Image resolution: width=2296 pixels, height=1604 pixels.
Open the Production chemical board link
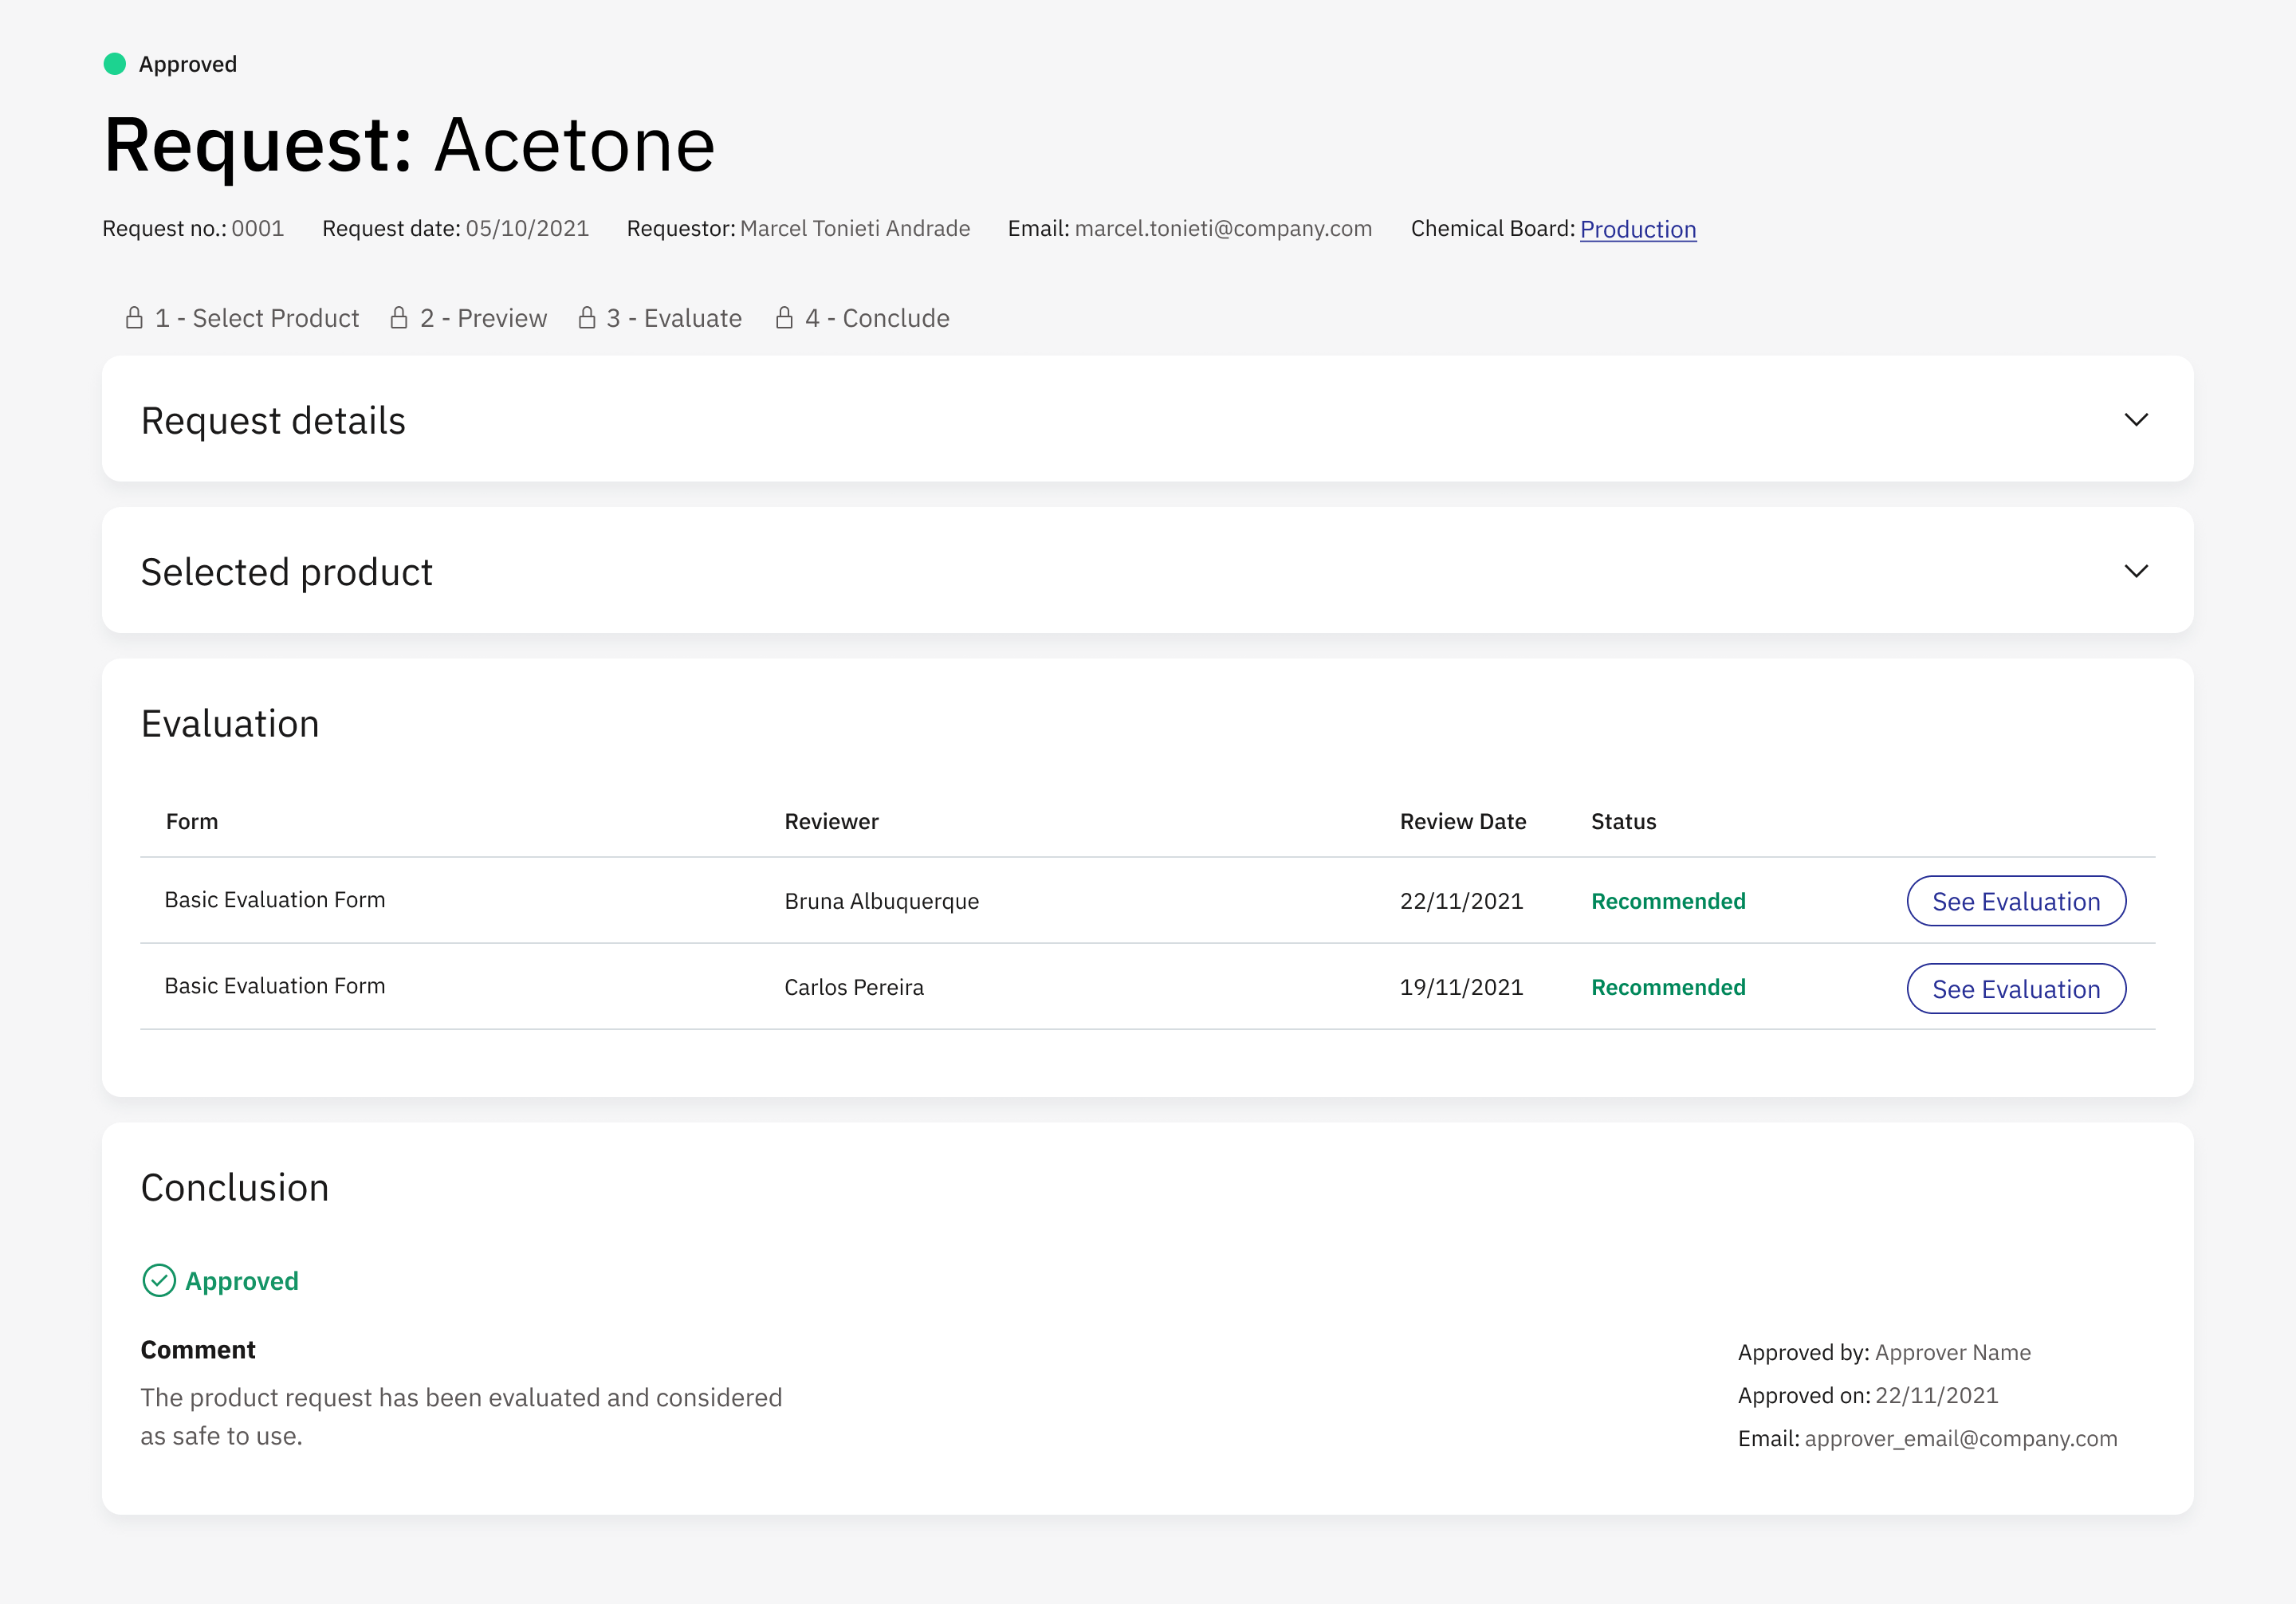[x=1638, y=229]
